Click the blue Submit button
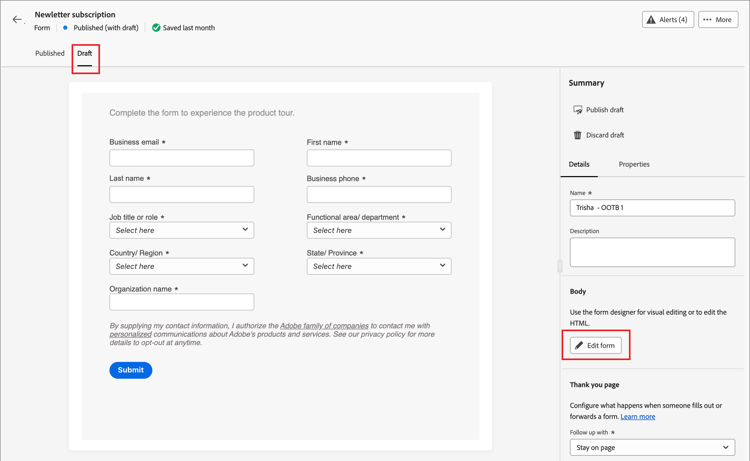Viewport: 750px width, 461px height. pos(131,370)
